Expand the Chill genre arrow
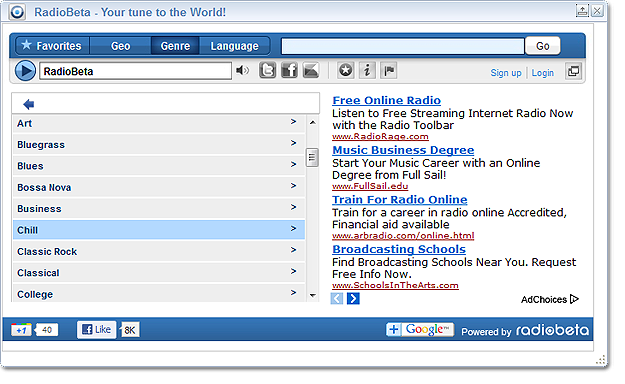 pyautogui.click(x=293, y=228)
